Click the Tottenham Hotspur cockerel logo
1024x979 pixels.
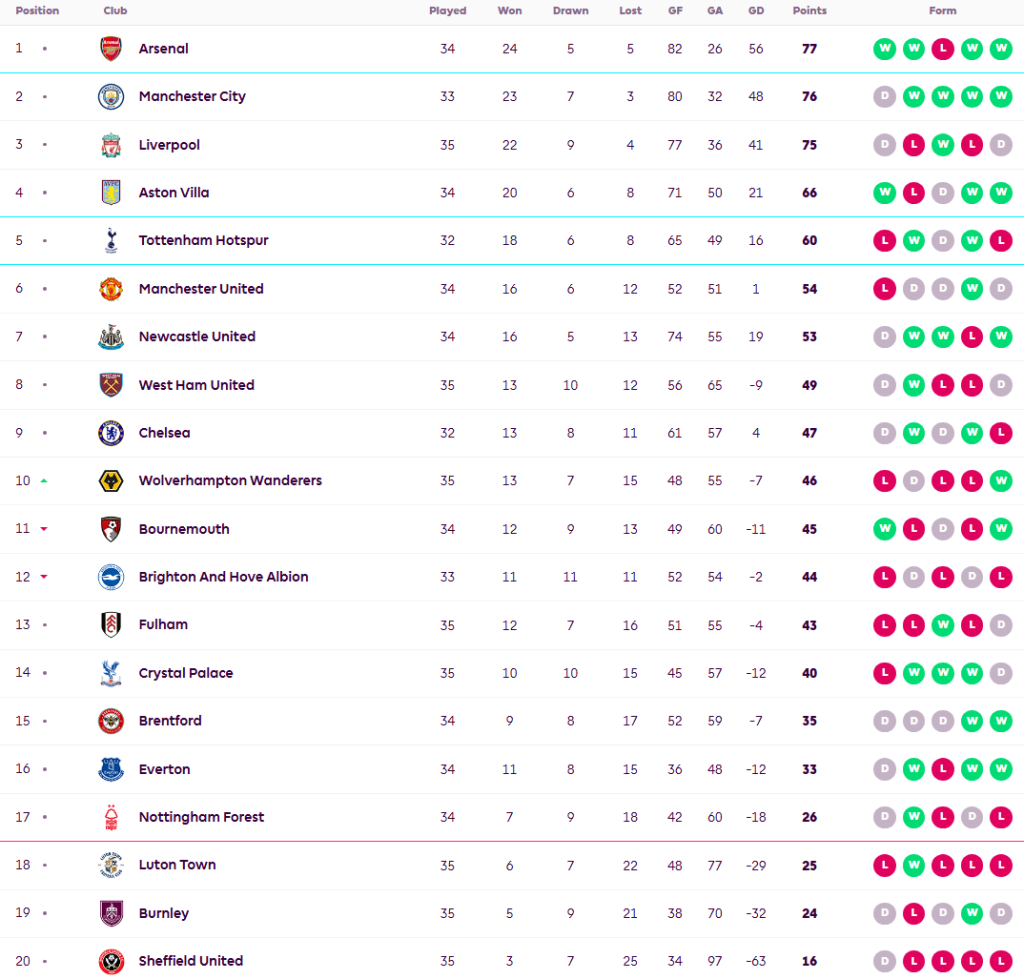click(x=111, y=241)
